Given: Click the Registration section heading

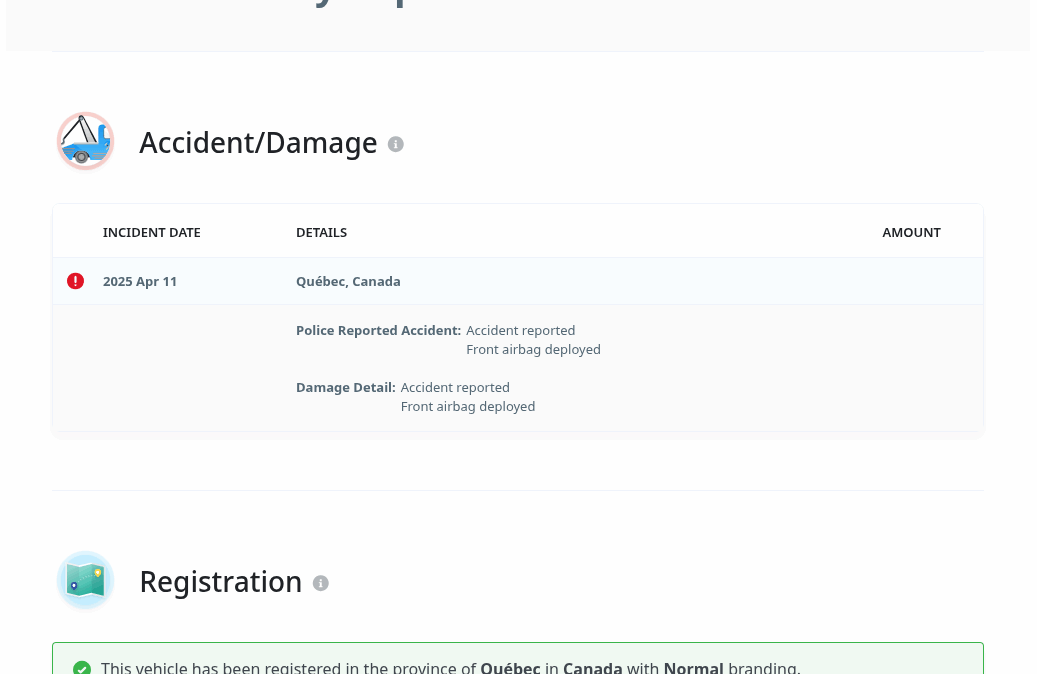Looking at the screenshot, I should pyautogui.click(x=221, y=582).
